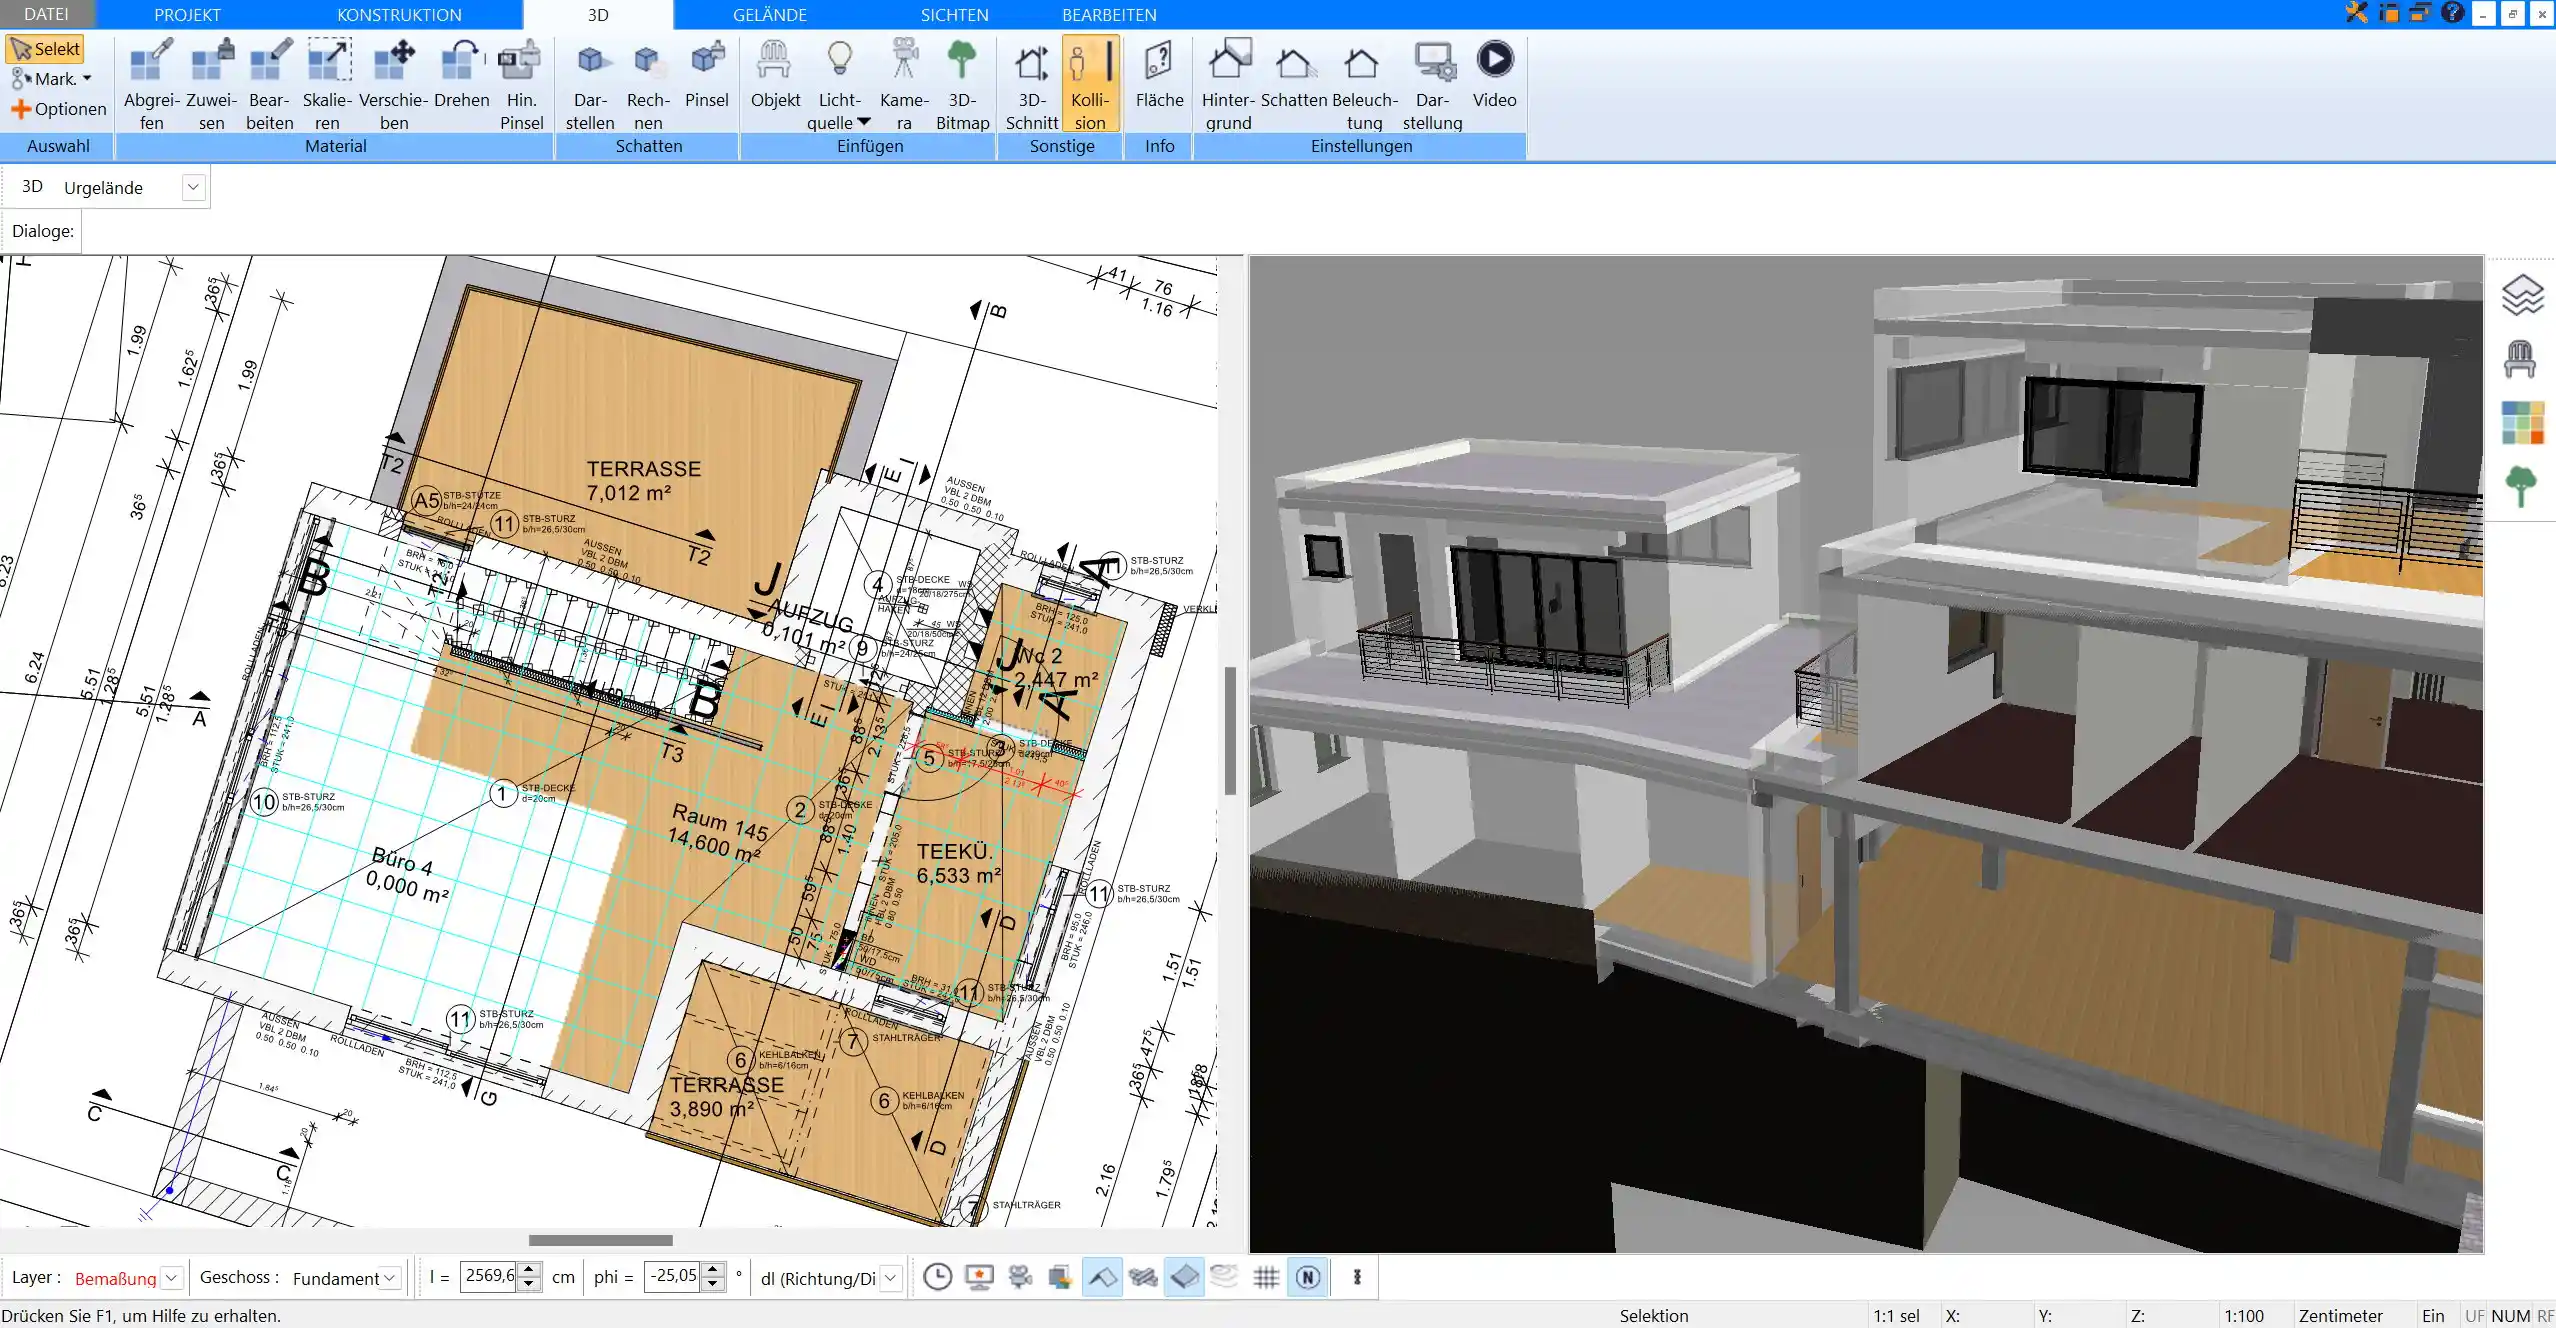Screen dimensions: 2556x1328
Task: Click the phi angle input field
Action: tap(673, 1276)
